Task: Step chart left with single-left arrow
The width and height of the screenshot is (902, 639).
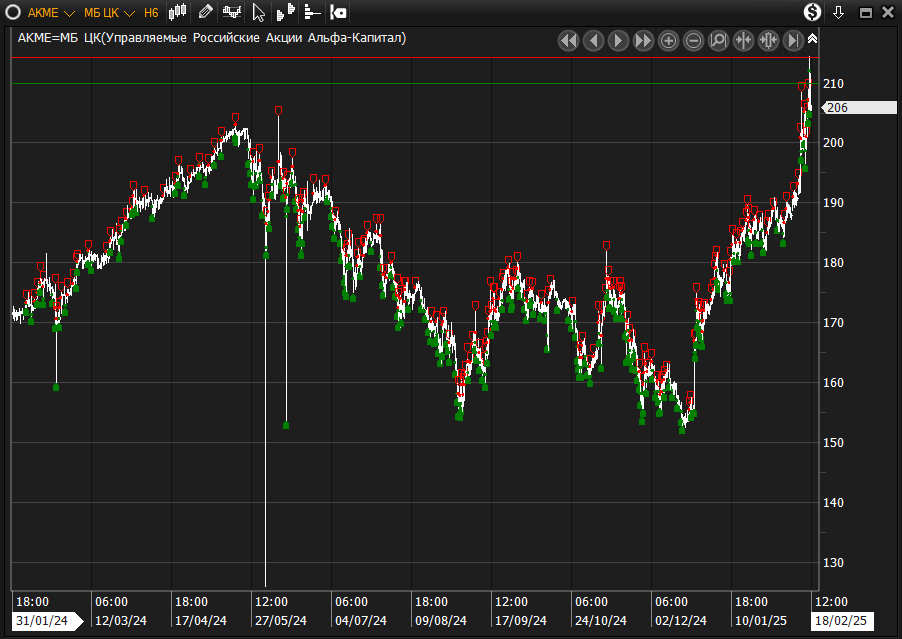Action: (593, 40)
